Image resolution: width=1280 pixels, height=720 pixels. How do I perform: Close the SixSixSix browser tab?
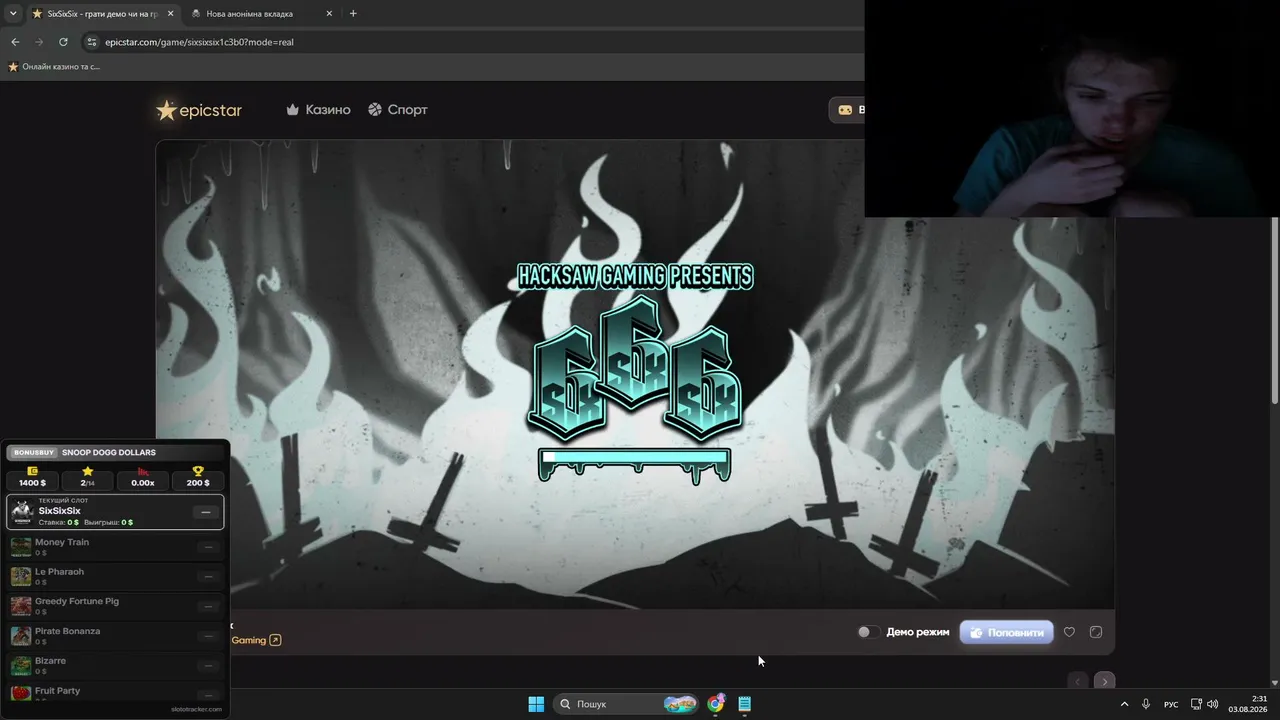pyautogui.click(x=170, y=14)
